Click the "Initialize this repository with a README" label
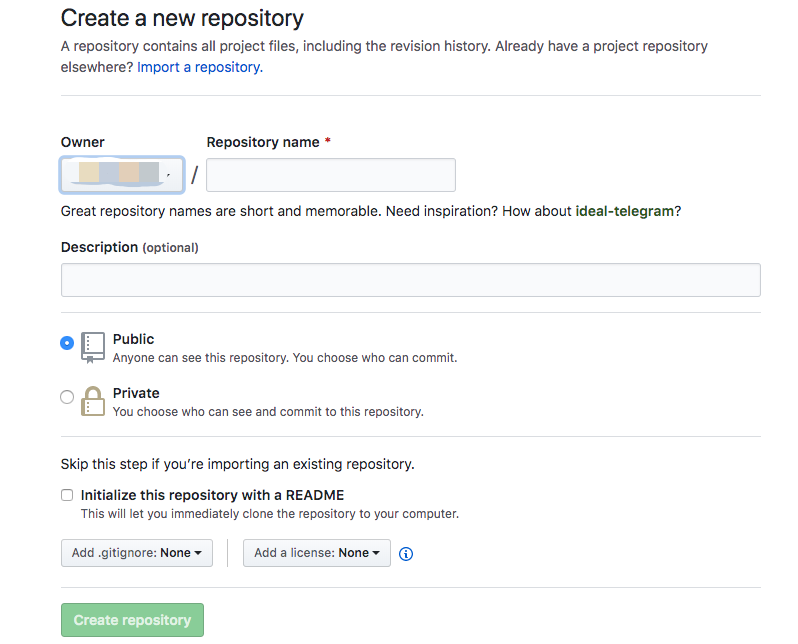Screen dimensions: 798x644 pyautogui.click(x=212, y=495)
